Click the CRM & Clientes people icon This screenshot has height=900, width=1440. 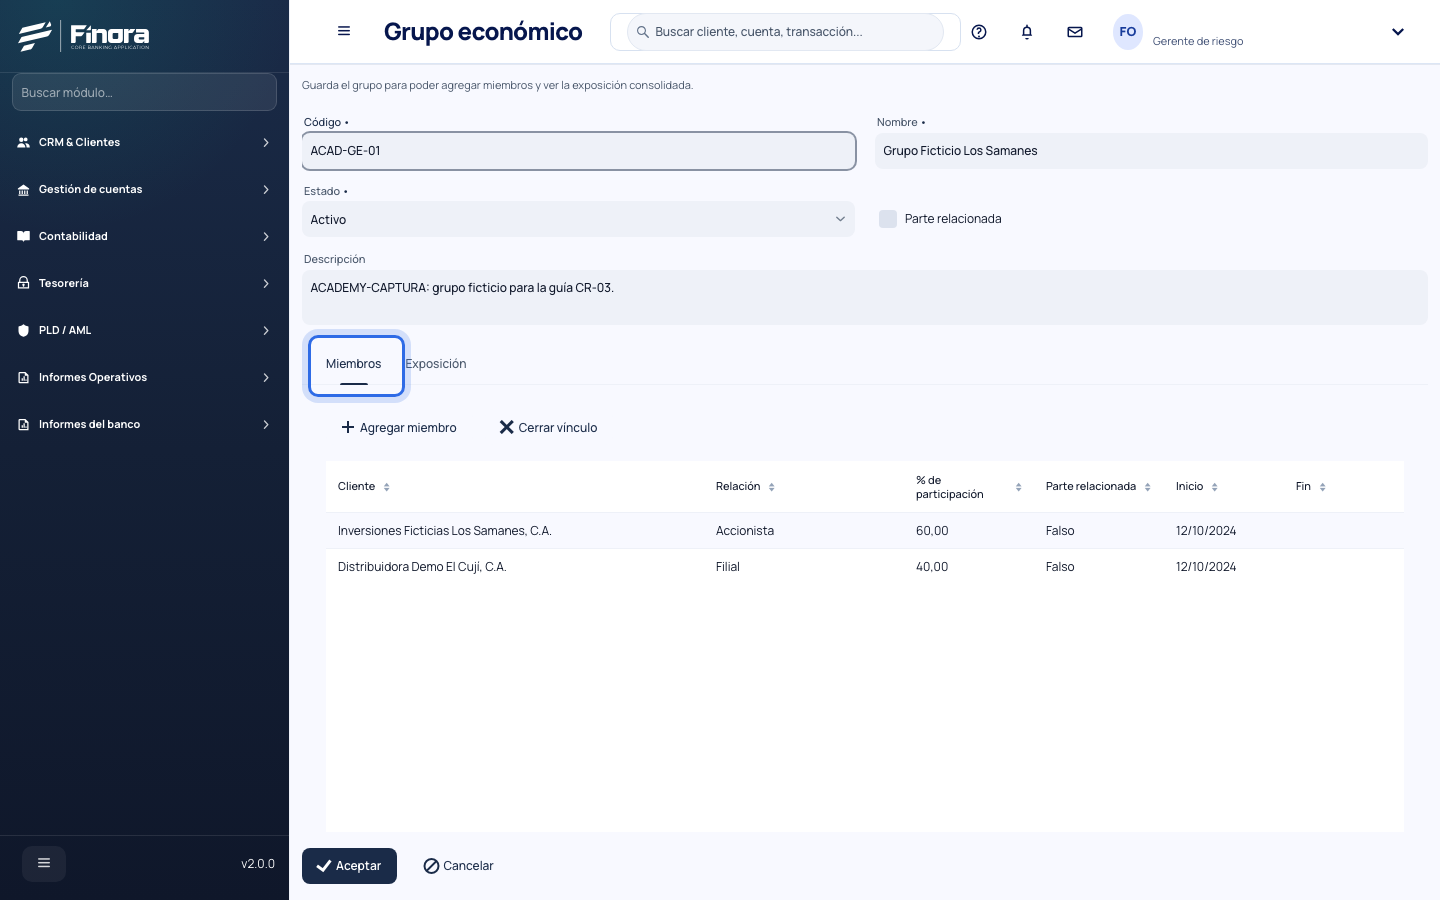pos(24,142)
